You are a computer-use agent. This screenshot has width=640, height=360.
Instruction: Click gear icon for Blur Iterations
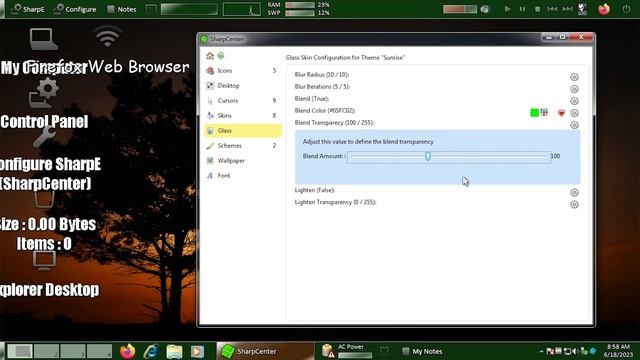click(574, 89)
